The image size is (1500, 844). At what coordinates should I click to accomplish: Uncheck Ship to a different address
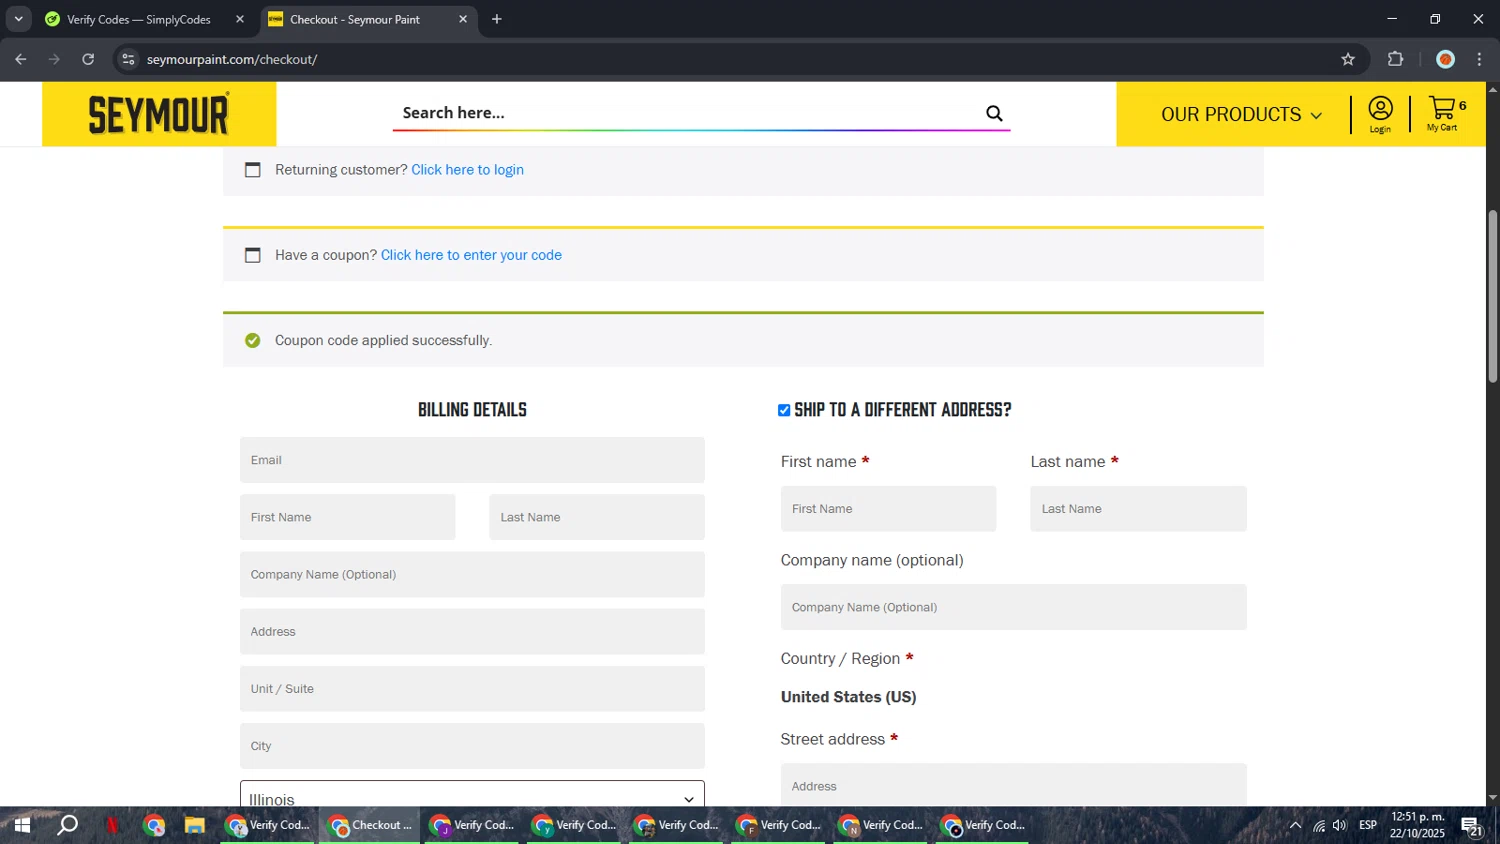coord(784,410)
